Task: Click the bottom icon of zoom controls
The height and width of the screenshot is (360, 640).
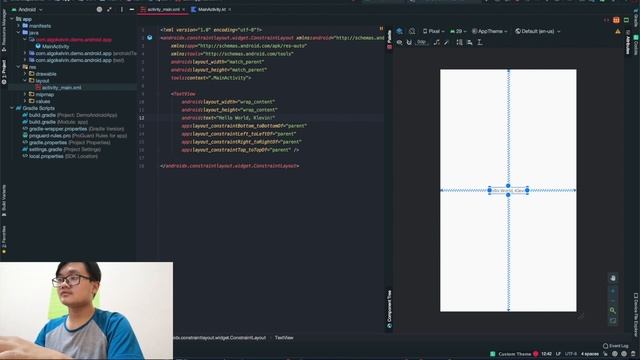Action: coord(613,321)
